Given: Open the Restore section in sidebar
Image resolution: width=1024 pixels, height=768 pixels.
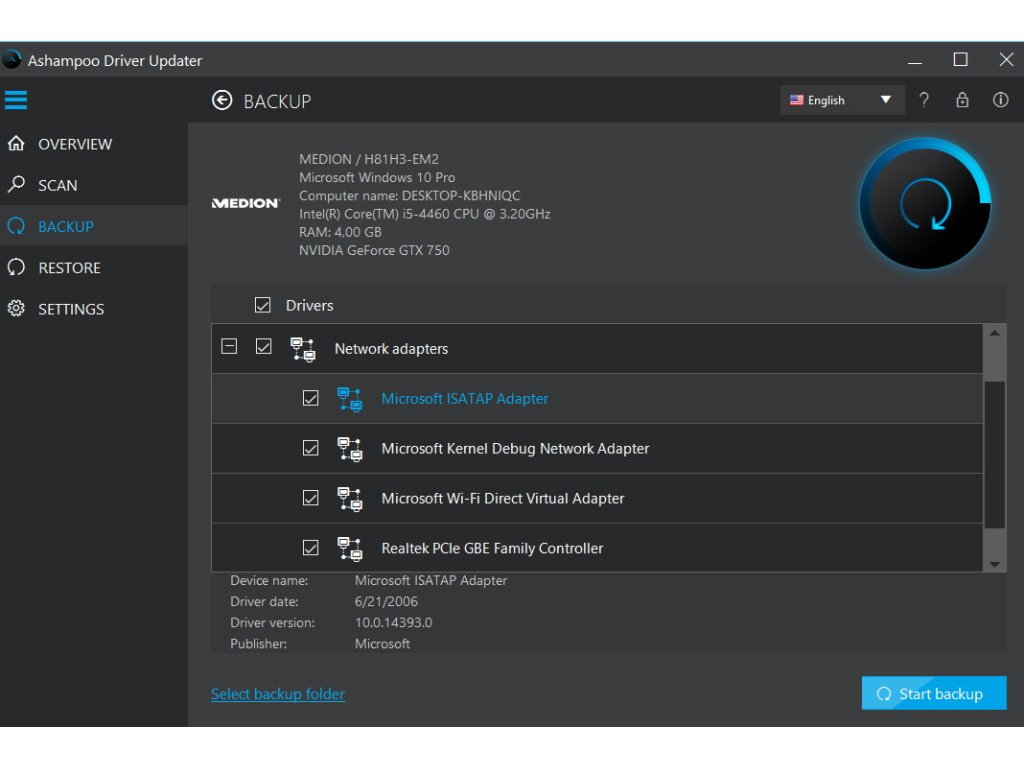Looking at the screenshot, I should click(x=69, y=268).
